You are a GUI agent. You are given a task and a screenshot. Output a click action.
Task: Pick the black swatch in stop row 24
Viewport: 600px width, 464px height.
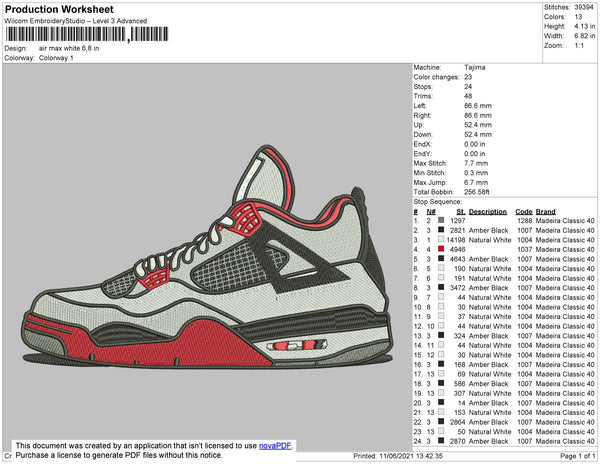click(x=441, y=441)
